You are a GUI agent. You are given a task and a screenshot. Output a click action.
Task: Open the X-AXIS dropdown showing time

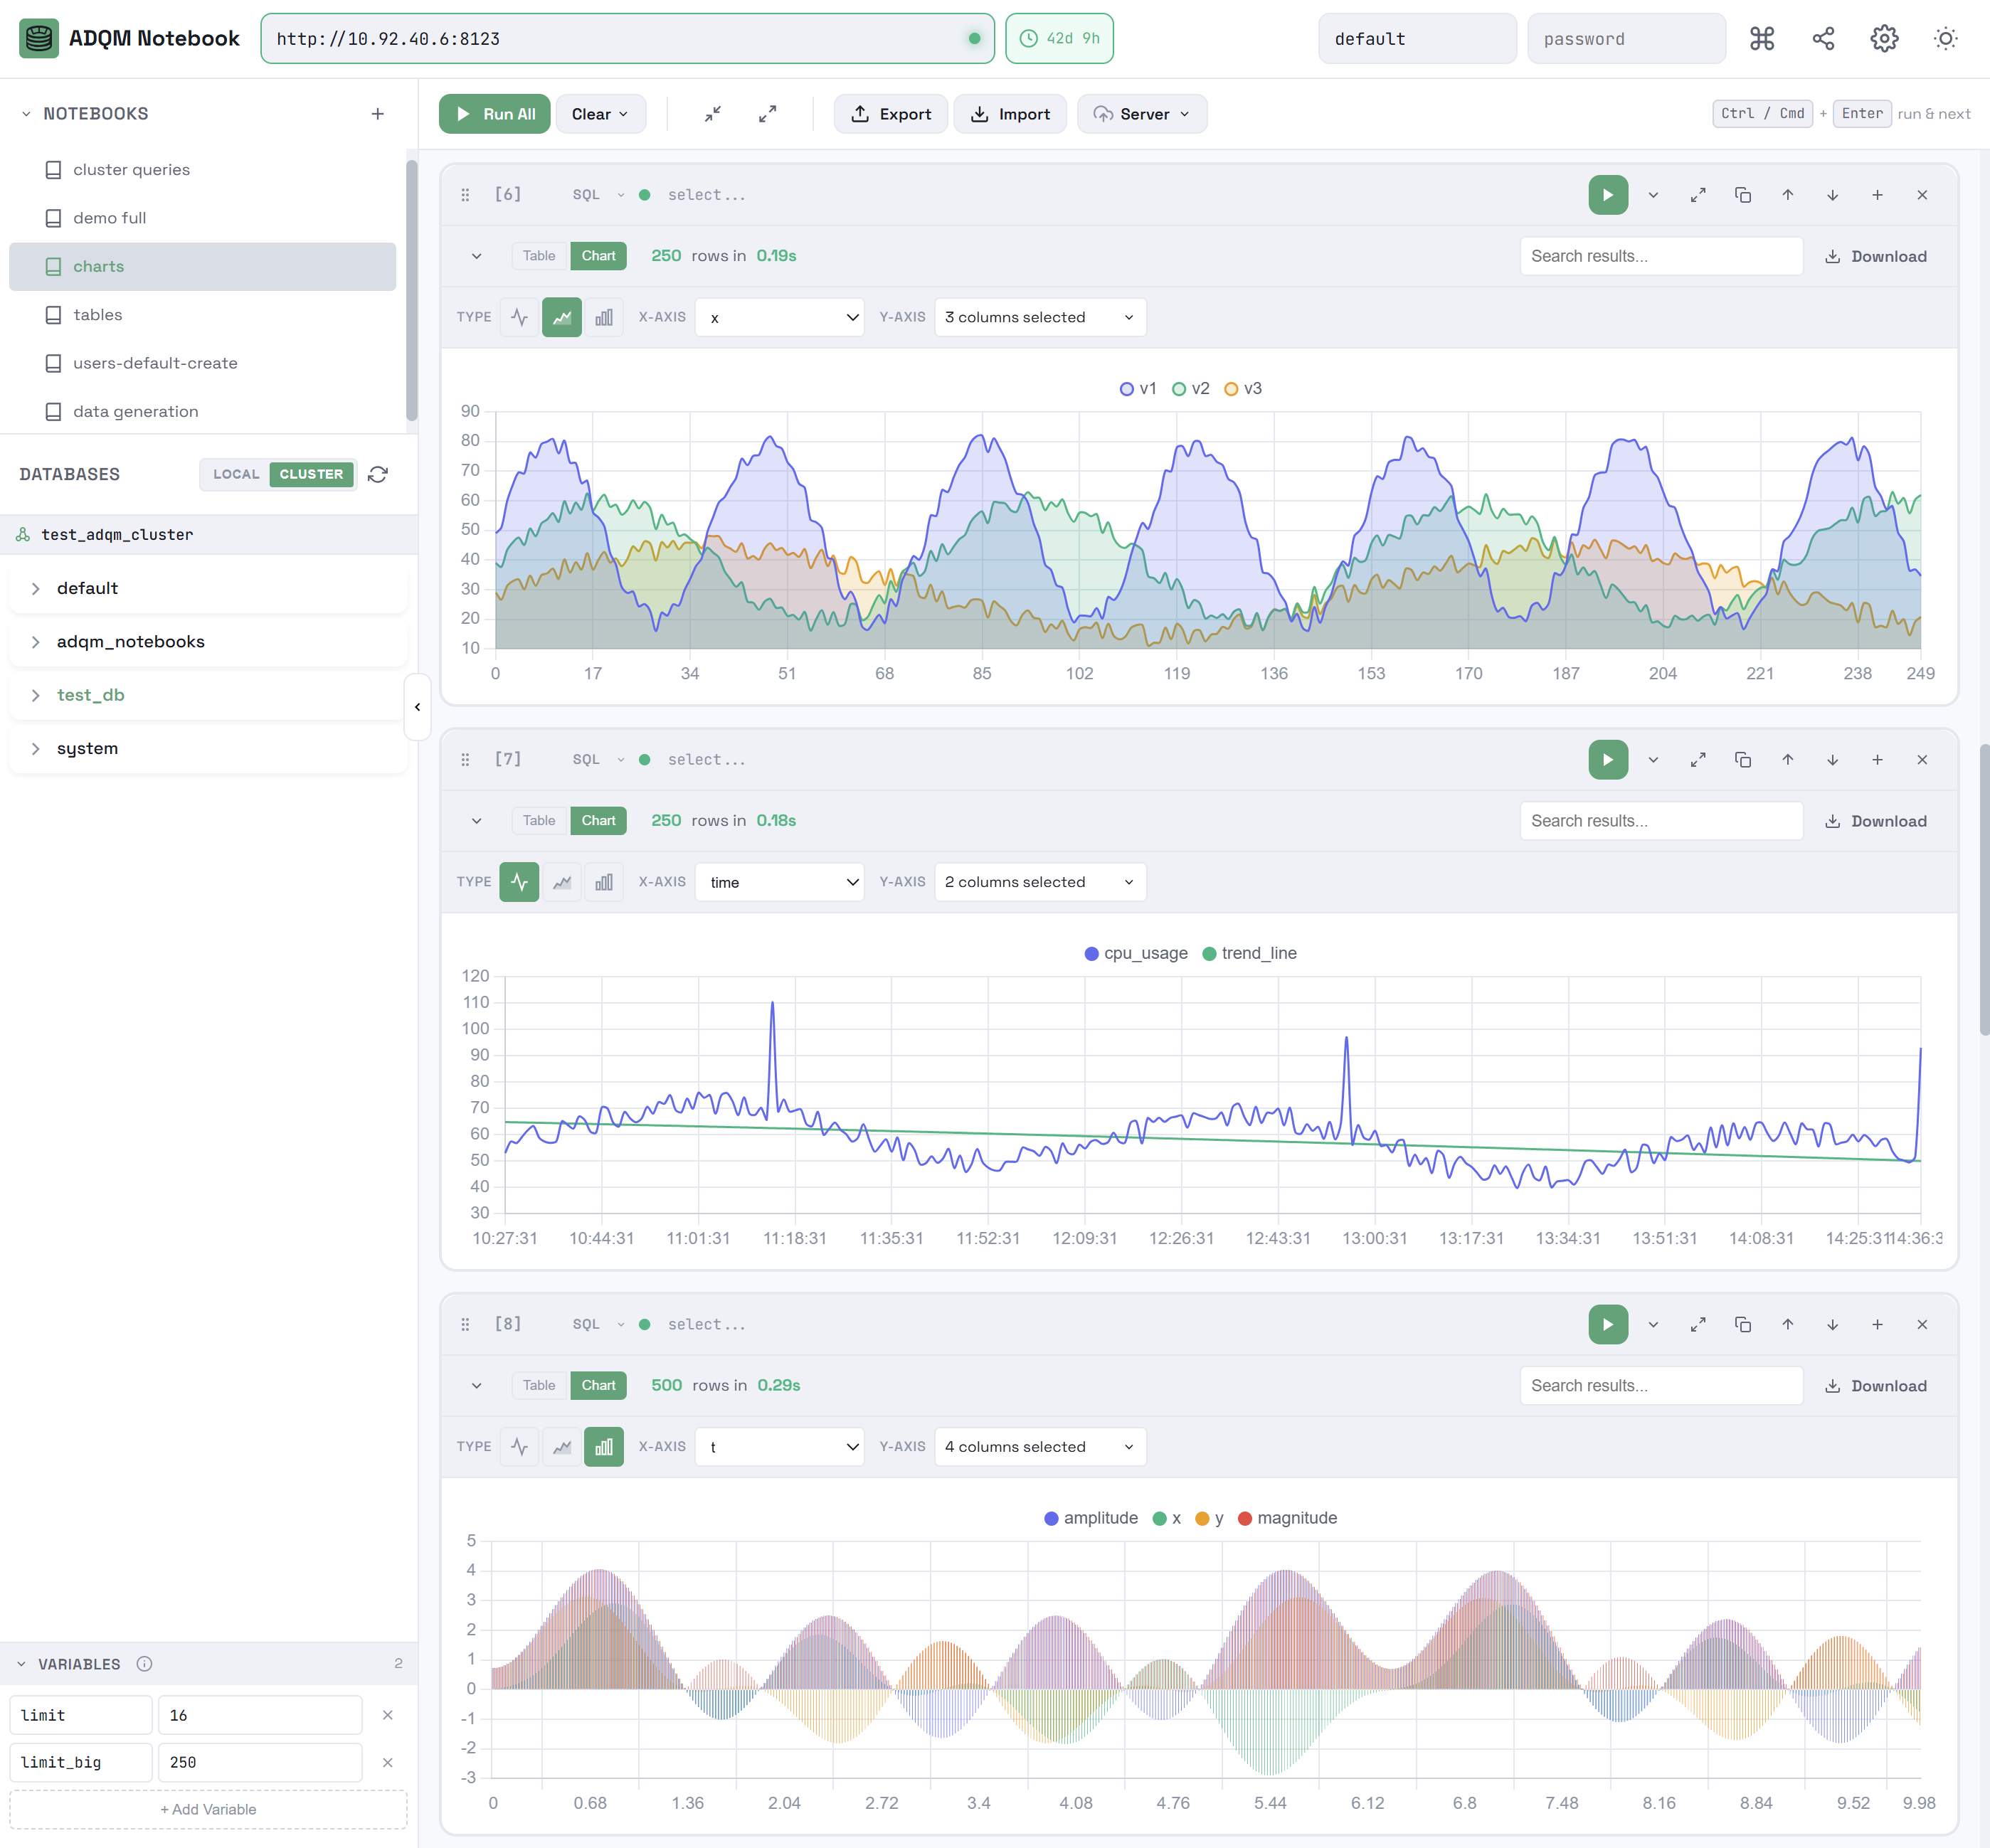pos(779,881)
